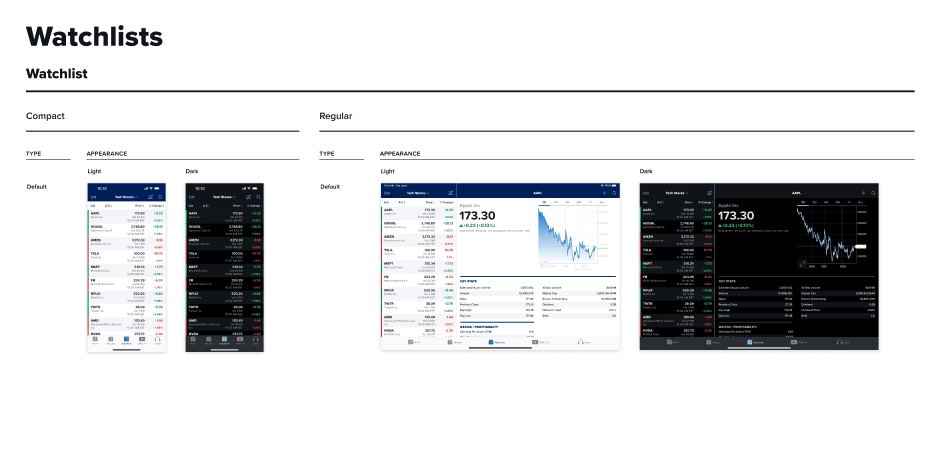The image size is (941, 476).
Task: Select ALL range tab on light regular chart
Action: coord(603,202)
